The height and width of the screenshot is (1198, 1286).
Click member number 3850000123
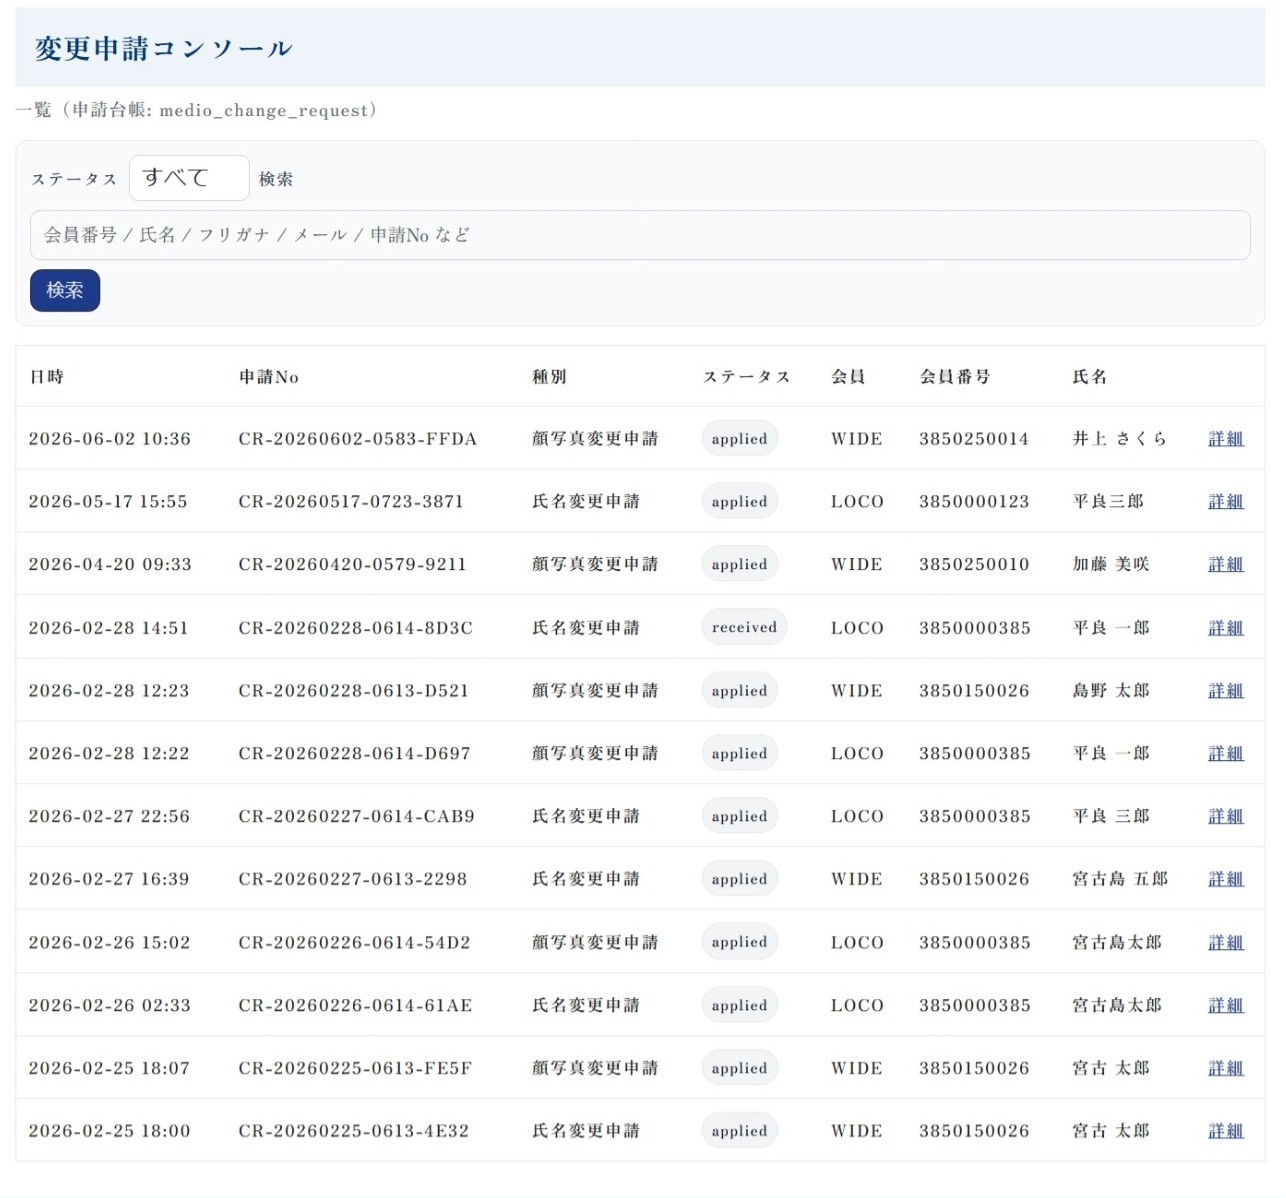974,502
